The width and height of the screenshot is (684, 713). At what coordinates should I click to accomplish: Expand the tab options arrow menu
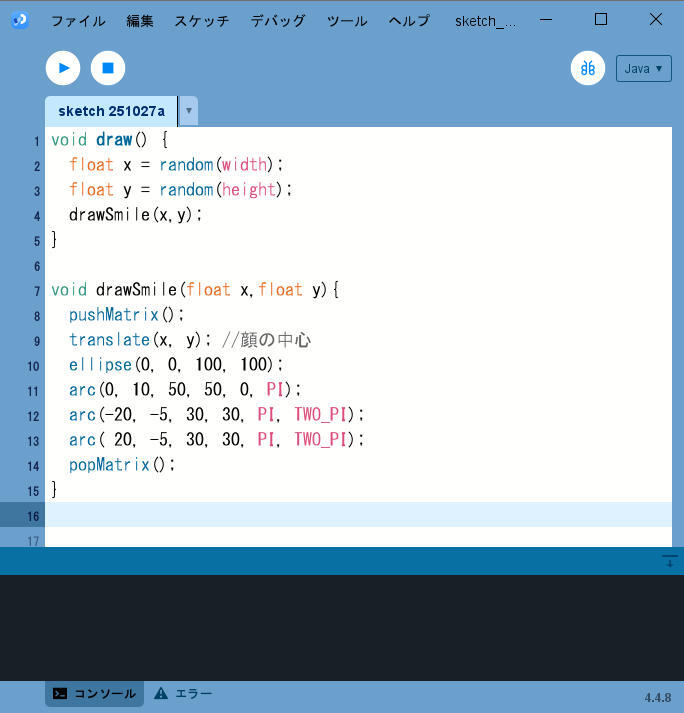189,111
